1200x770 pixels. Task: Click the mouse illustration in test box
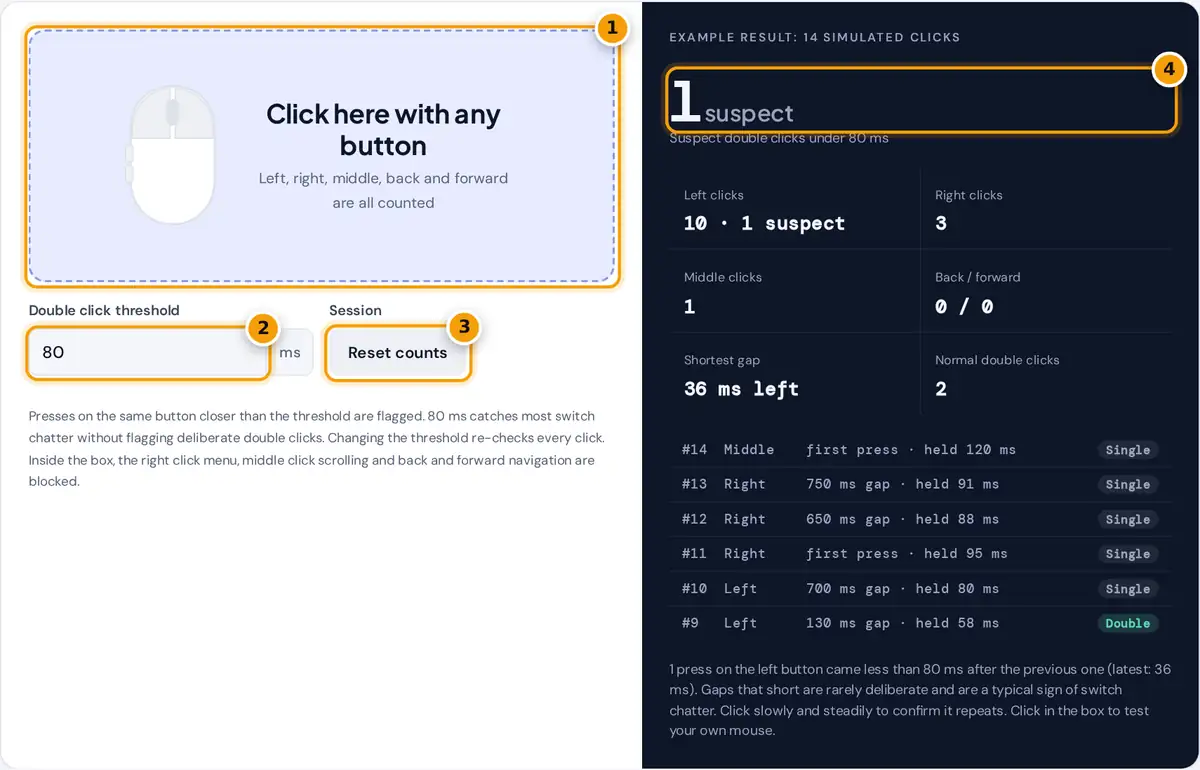(172, 154)
